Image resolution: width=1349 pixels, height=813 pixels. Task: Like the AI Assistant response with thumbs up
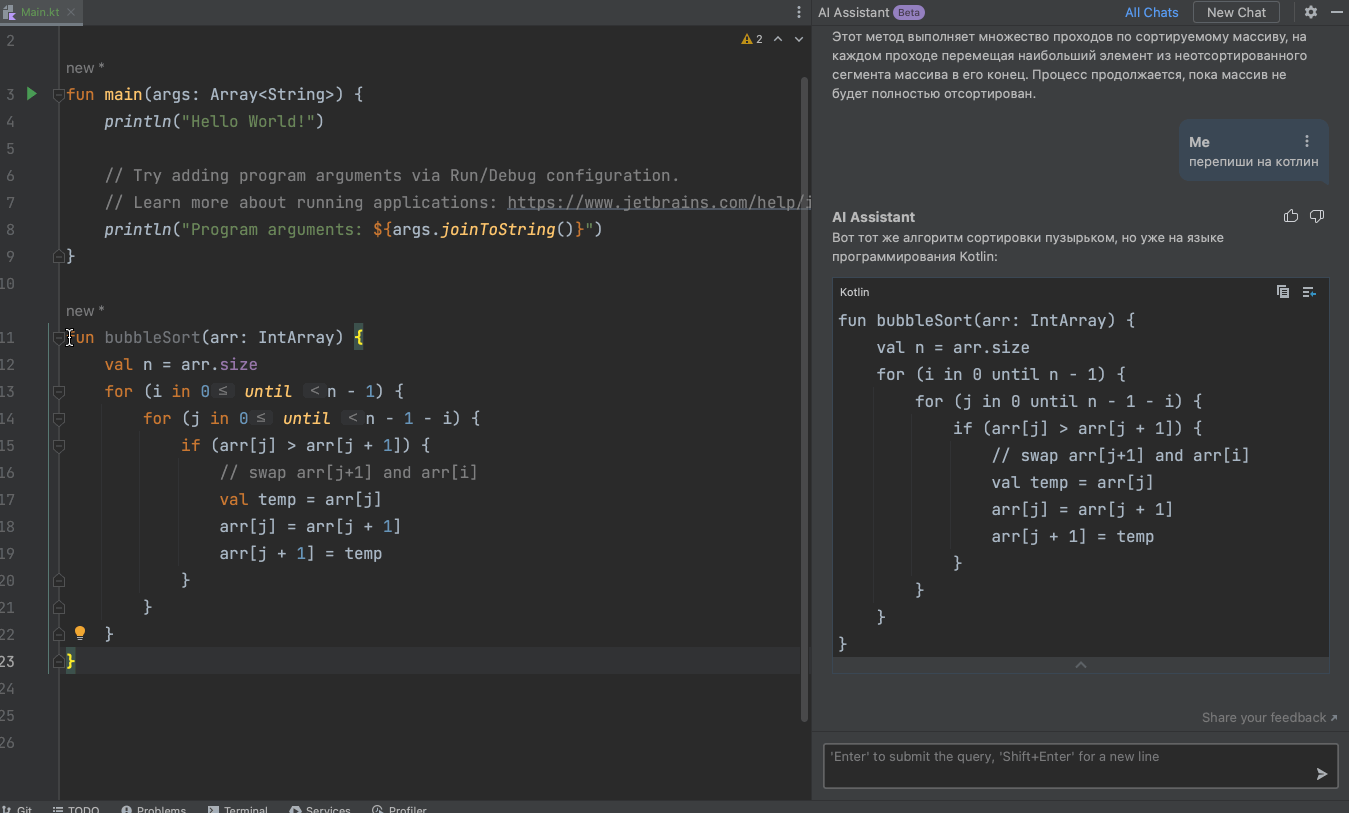click(x=1291, y=216)
